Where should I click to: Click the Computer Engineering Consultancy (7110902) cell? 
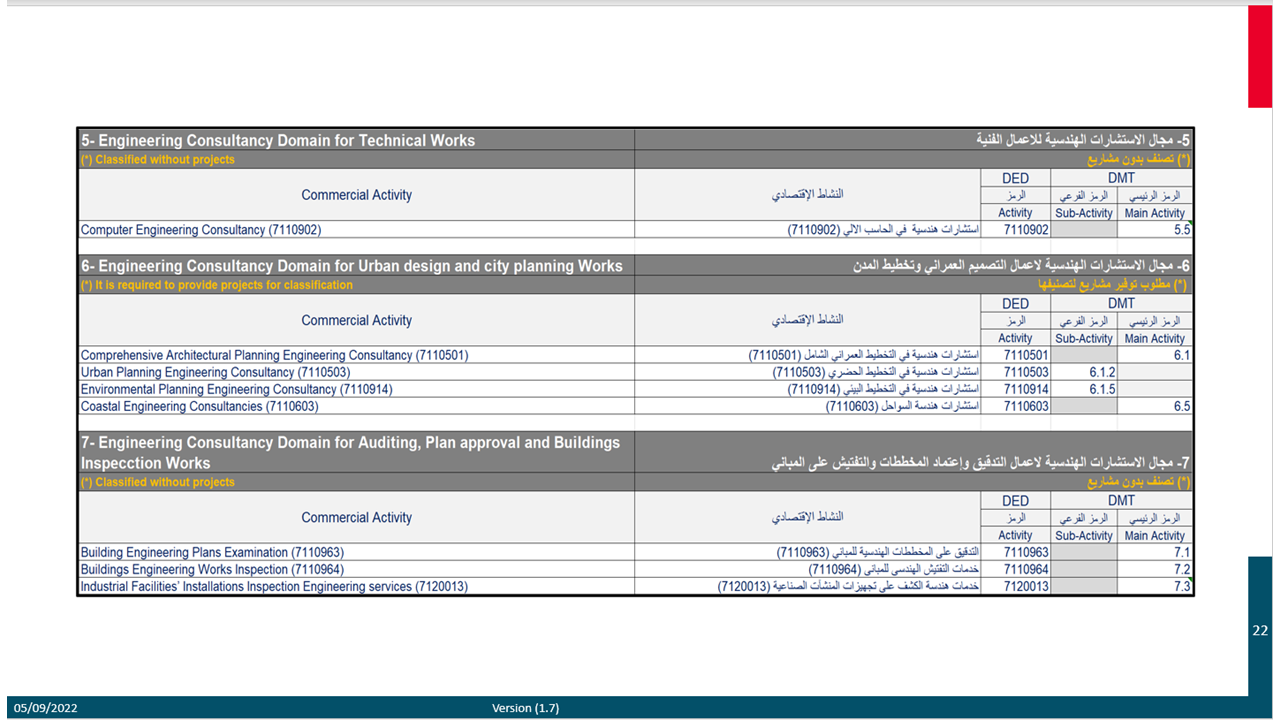pos(201,230)
